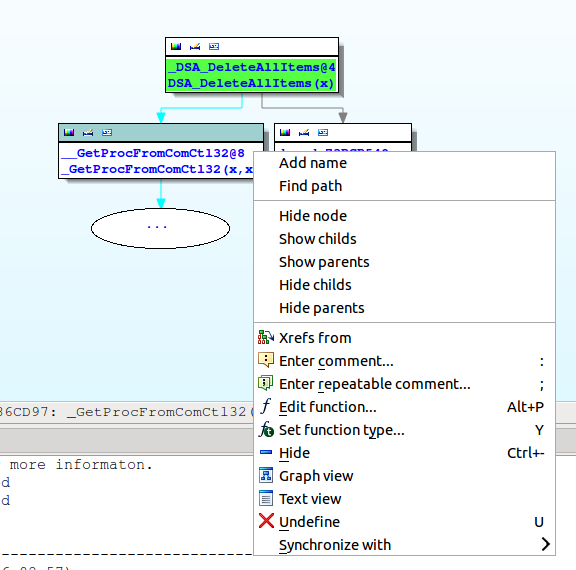Choose Set function type... entry
This screenshot has height=570, width=576.
[404, 430]
